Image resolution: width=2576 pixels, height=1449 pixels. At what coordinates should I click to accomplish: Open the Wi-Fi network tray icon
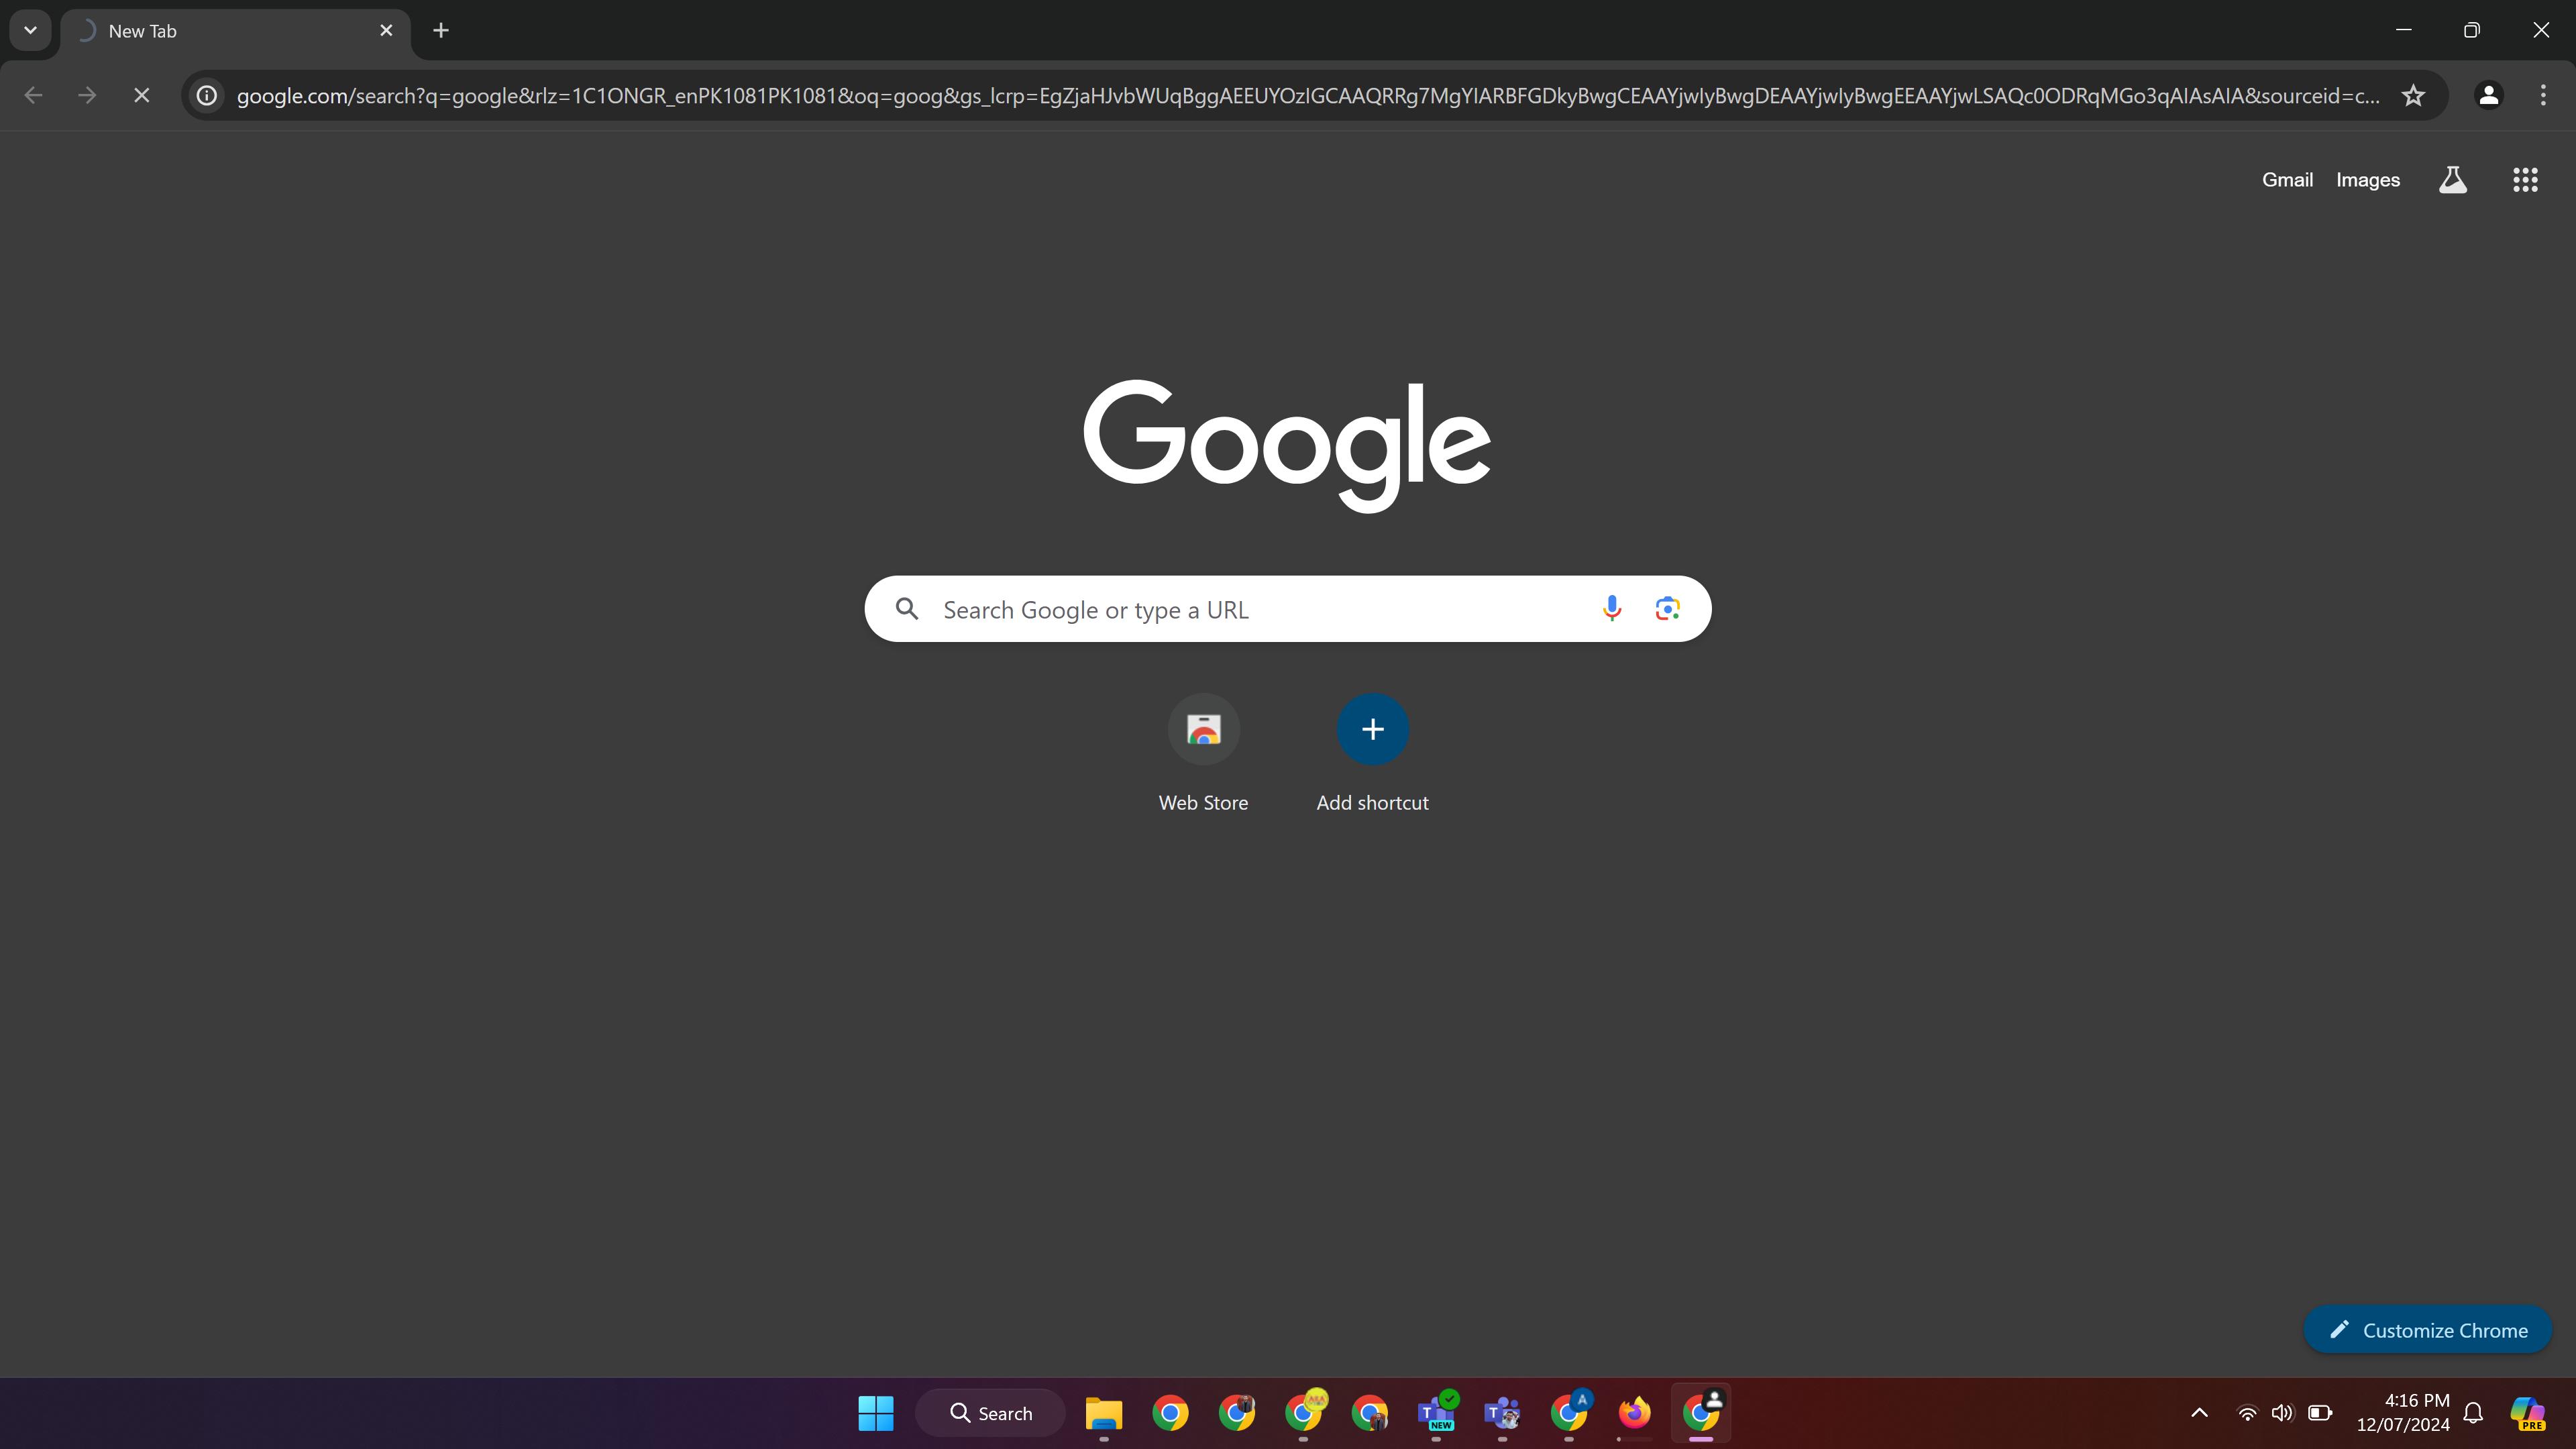(x=2247, y=1413)
